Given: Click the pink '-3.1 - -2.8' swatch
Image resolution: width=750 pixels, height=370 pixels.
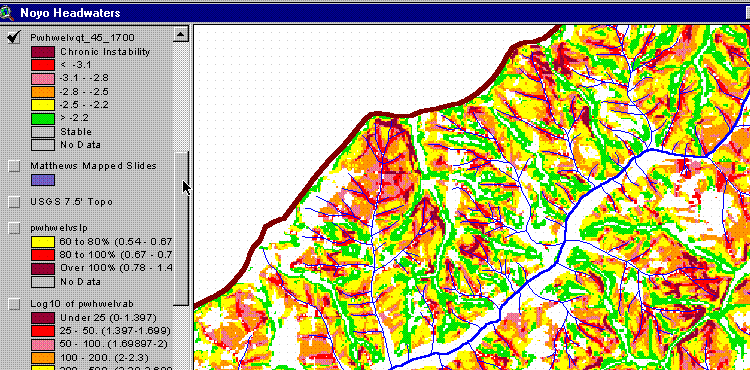Looking at the screenshot, I should tap(43, 78).
